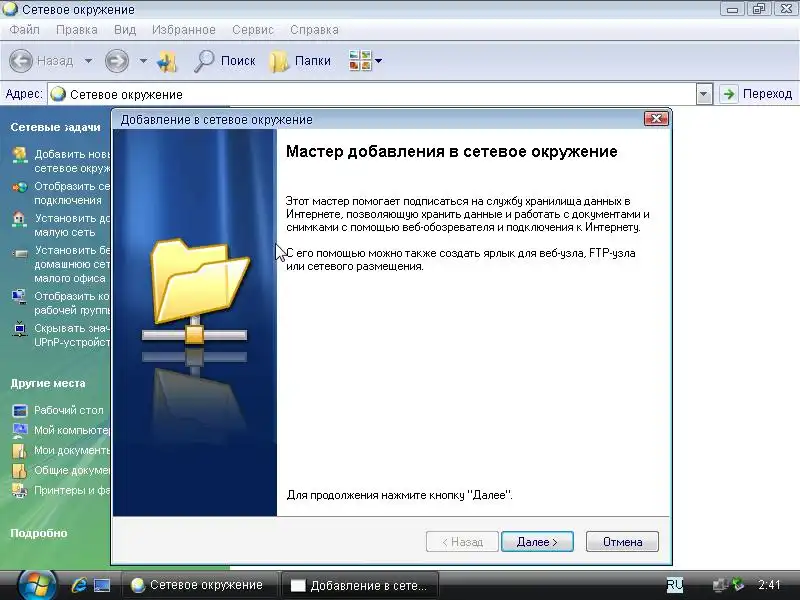Click the 2:41 taskbar clock
The image size is (800, 600).
click(769, 585)
